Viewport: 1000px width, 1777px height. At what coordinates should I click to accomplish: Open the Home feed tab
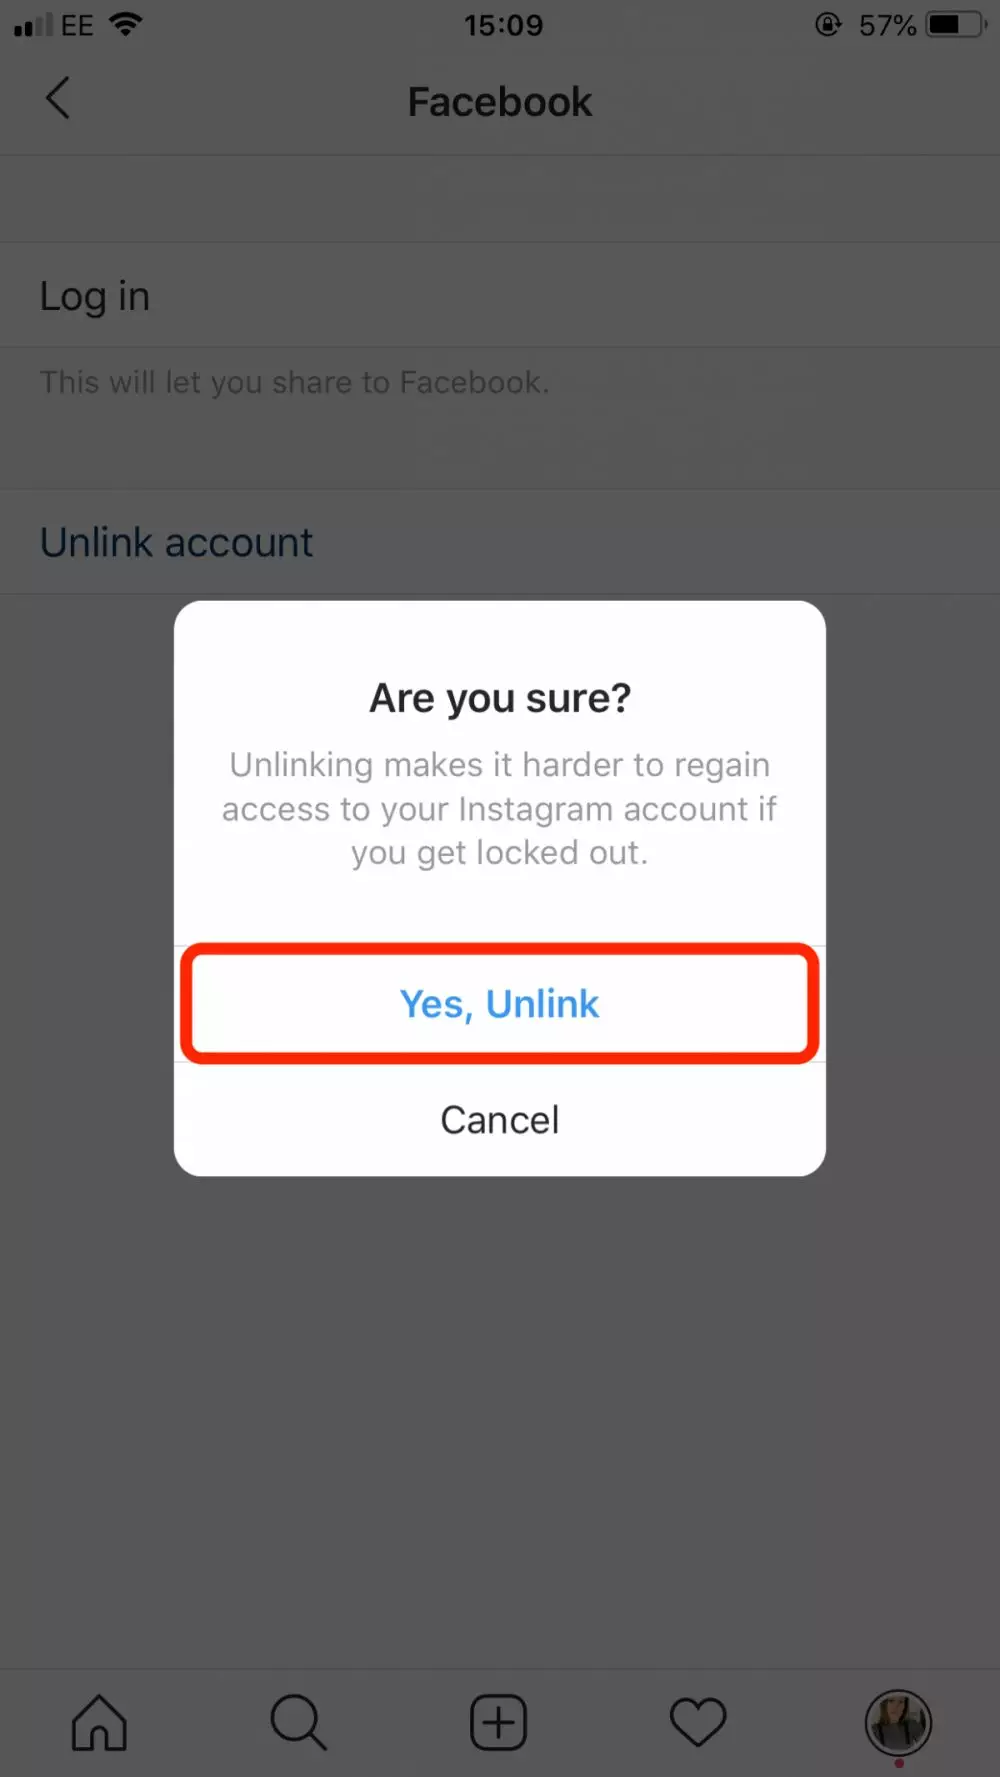[x=99, y=1722]
